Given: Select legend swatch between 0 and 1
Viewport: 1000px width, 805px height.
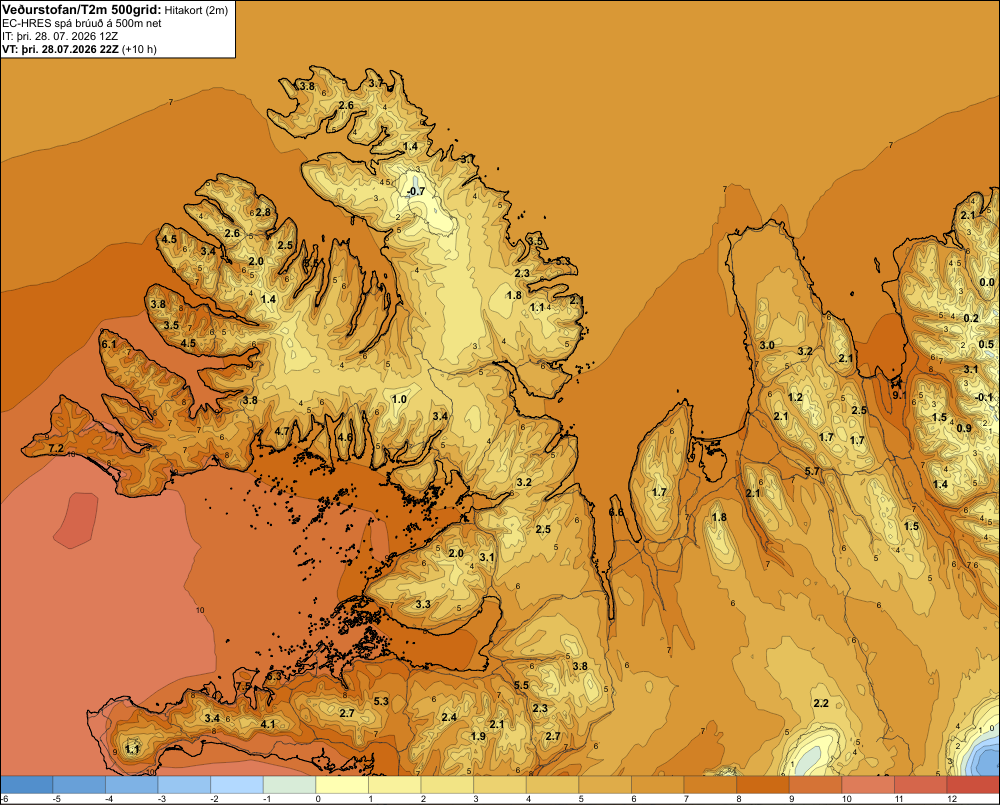Looking at the screenshot, I should tap(342, 785).
